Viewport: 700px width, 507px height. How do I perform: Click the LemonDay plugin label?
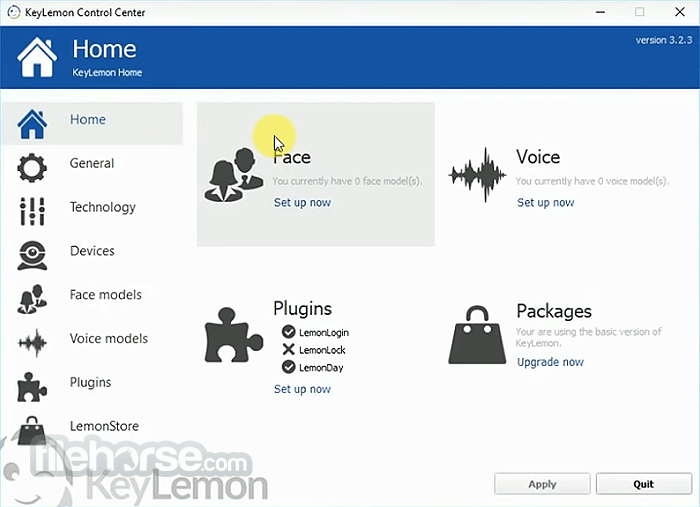click(321, 368)
